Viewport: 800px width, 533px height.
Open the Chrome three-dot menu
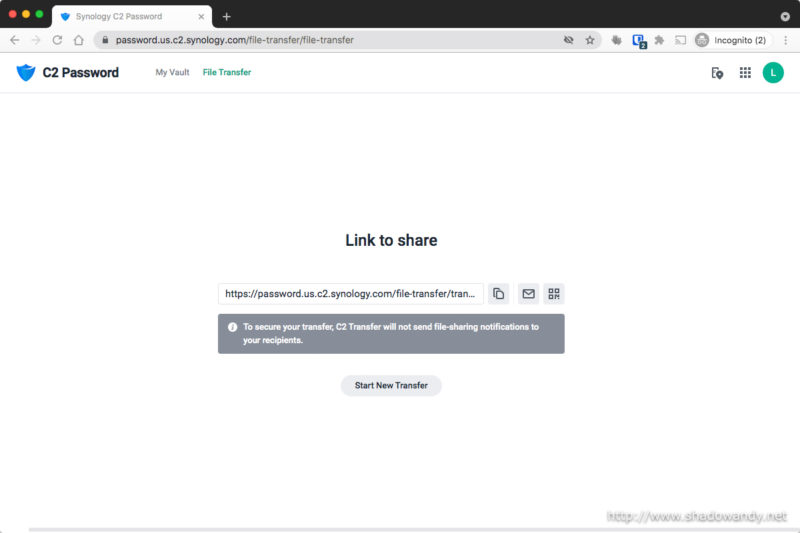tap(786, 40)
